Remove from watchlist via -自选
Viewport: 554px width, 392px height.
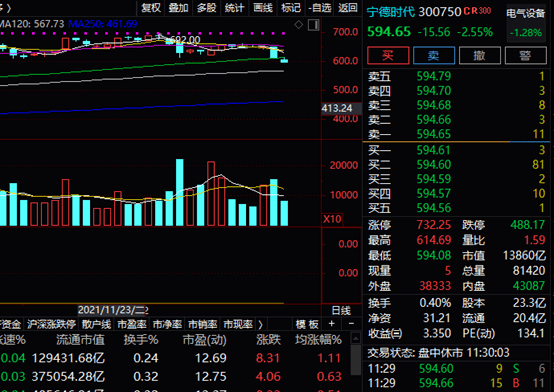[320, 8]
